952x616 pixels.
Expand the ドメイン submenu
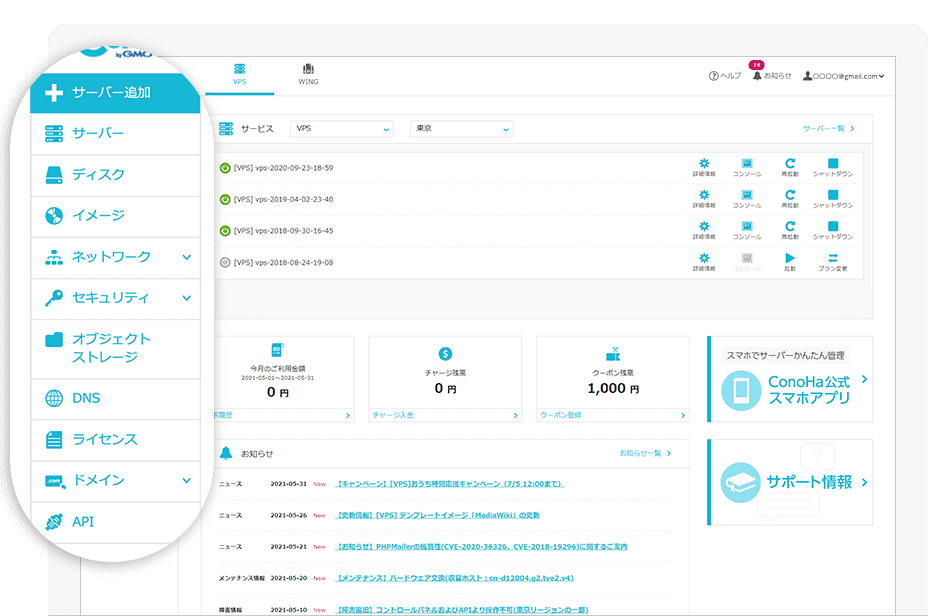(x=186, y=481)
